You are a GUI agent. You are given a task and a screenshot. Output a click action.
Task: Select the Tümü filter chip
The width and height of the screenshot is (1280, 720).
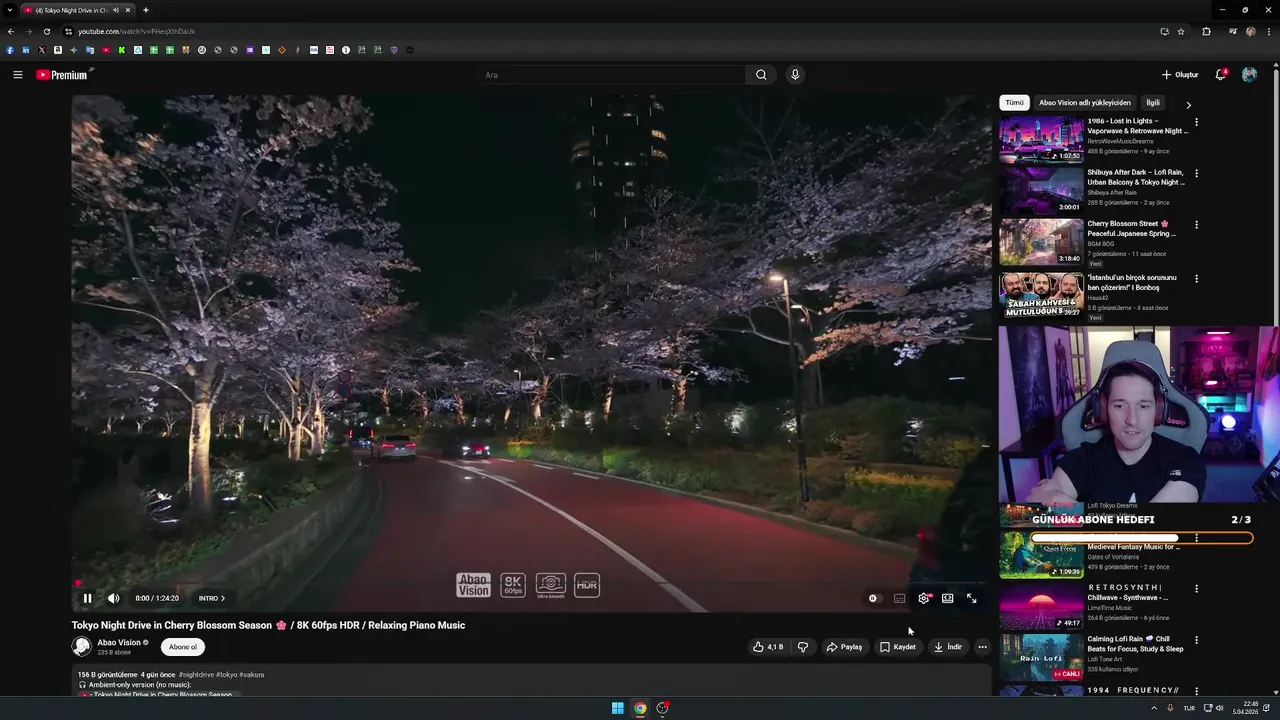[1014, 103]
